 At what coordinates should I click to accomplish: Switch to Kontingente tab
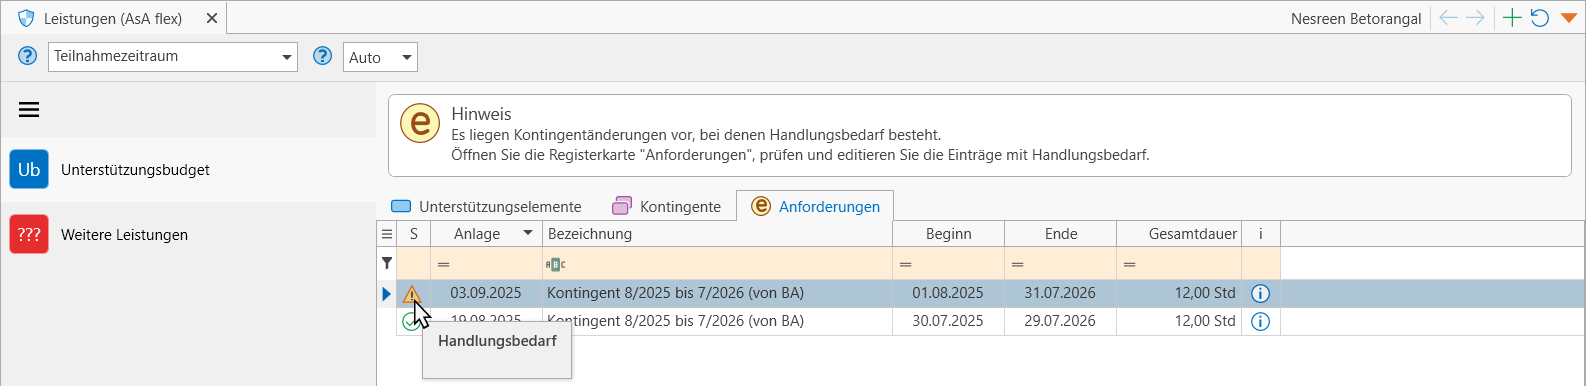(x=667, y=206)
